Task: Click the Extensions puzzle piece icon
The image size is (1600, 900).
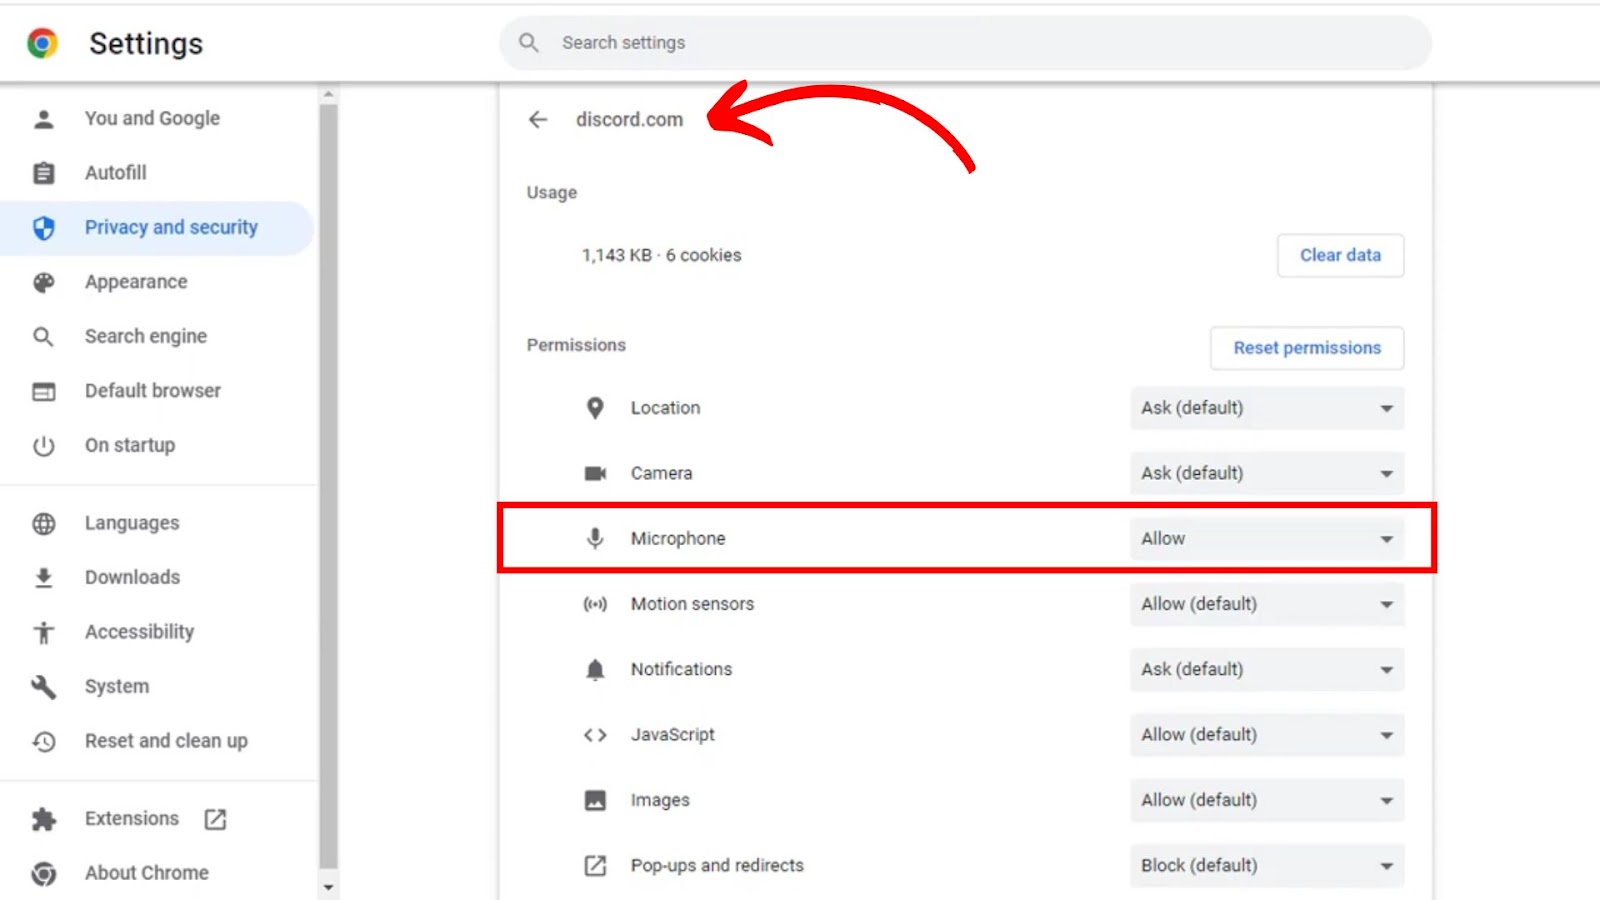Action: pyautogui.click(x=44, y=820)
